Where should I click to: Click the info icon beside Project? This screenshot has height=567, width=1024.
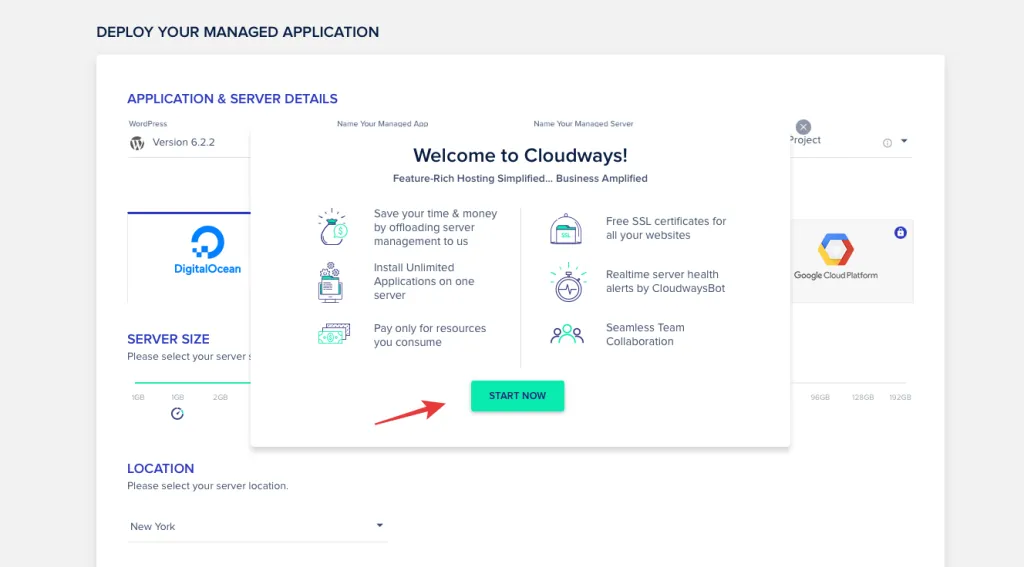point(887,143)
